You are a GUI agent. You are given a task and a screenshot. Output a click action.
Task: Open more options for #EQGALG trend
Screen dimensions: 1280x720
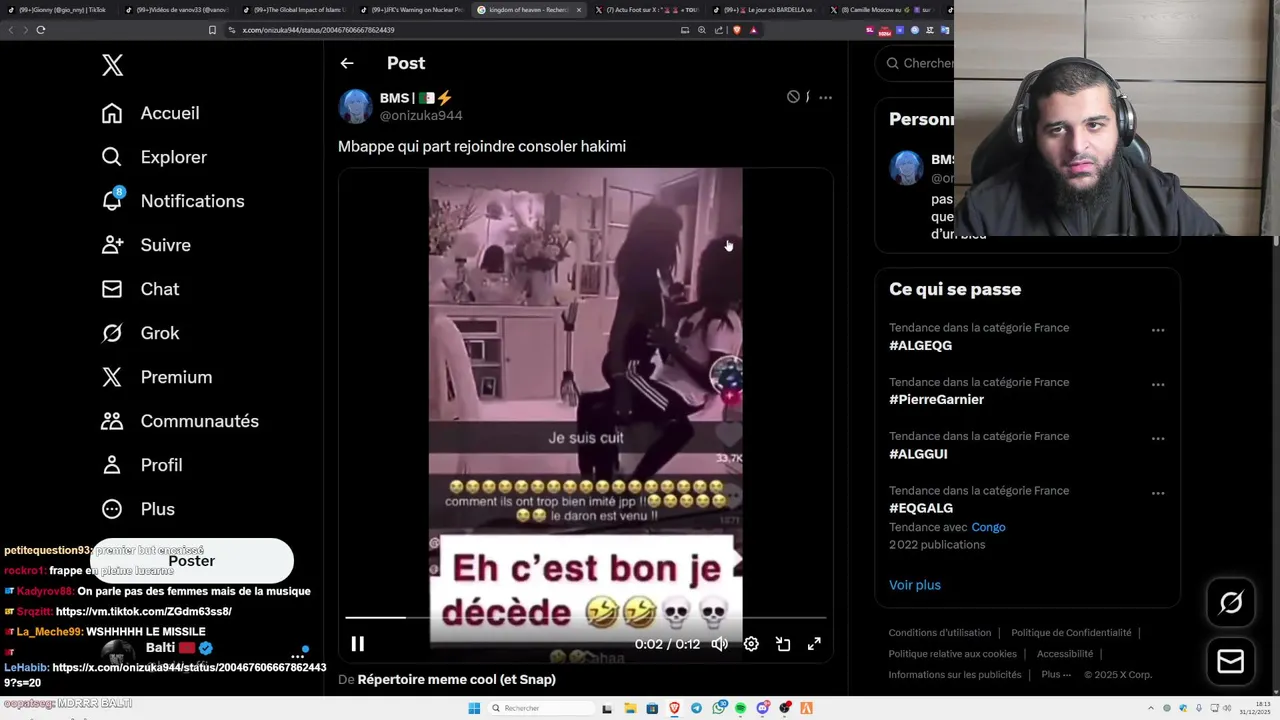(1158, 493)
